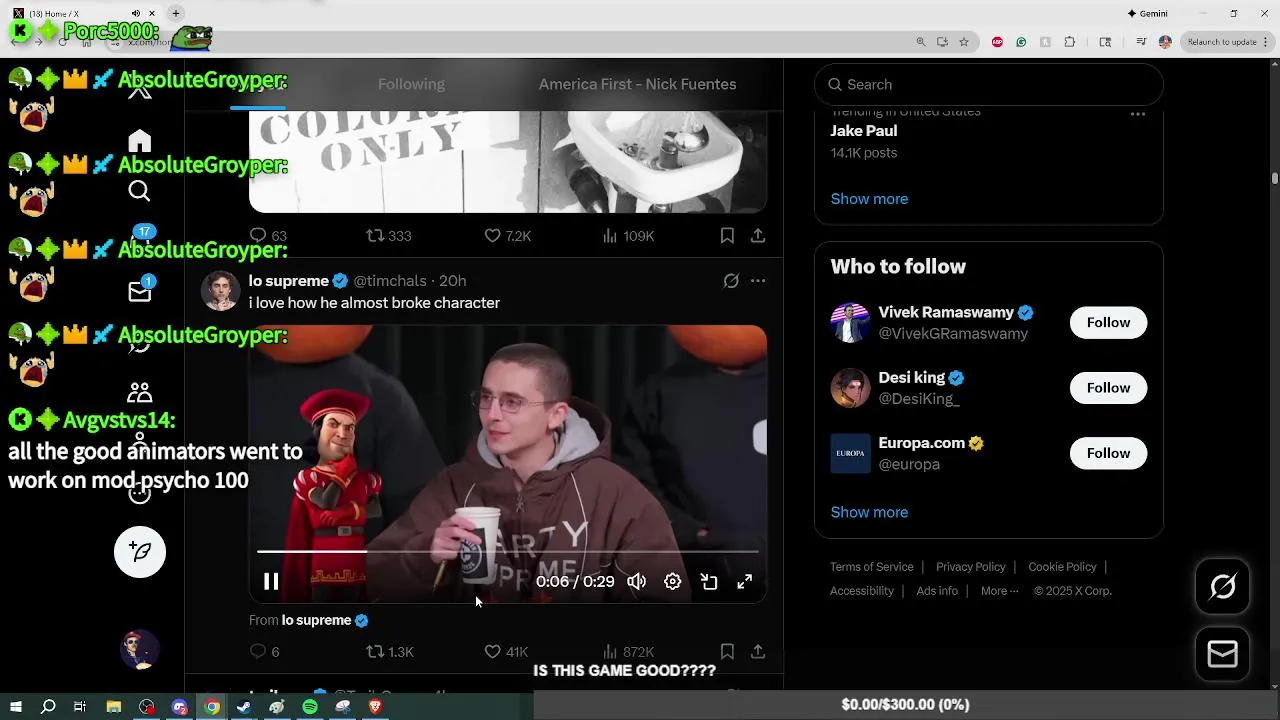Open the Windows Start menu

point(16,707)
